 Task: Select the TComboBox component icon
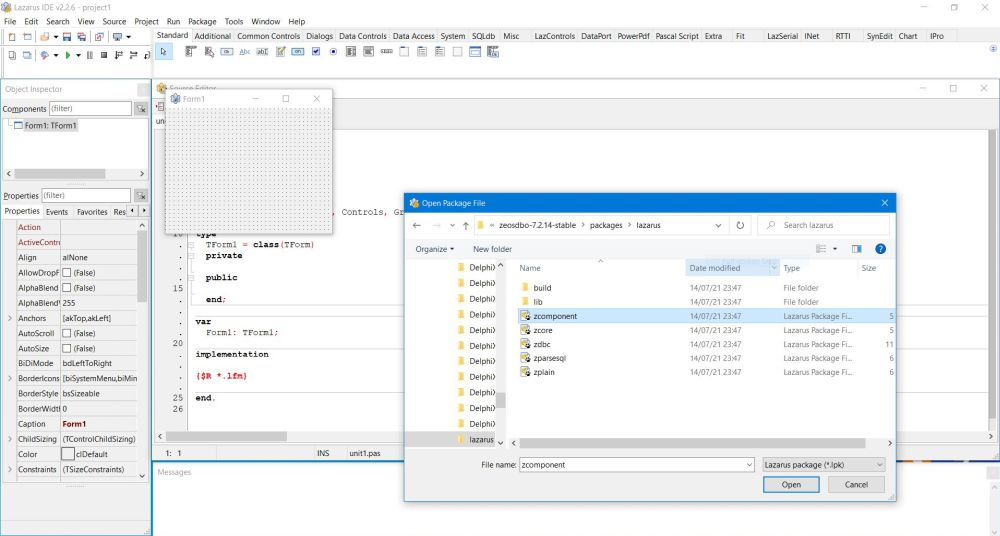[x=369, y=52]
